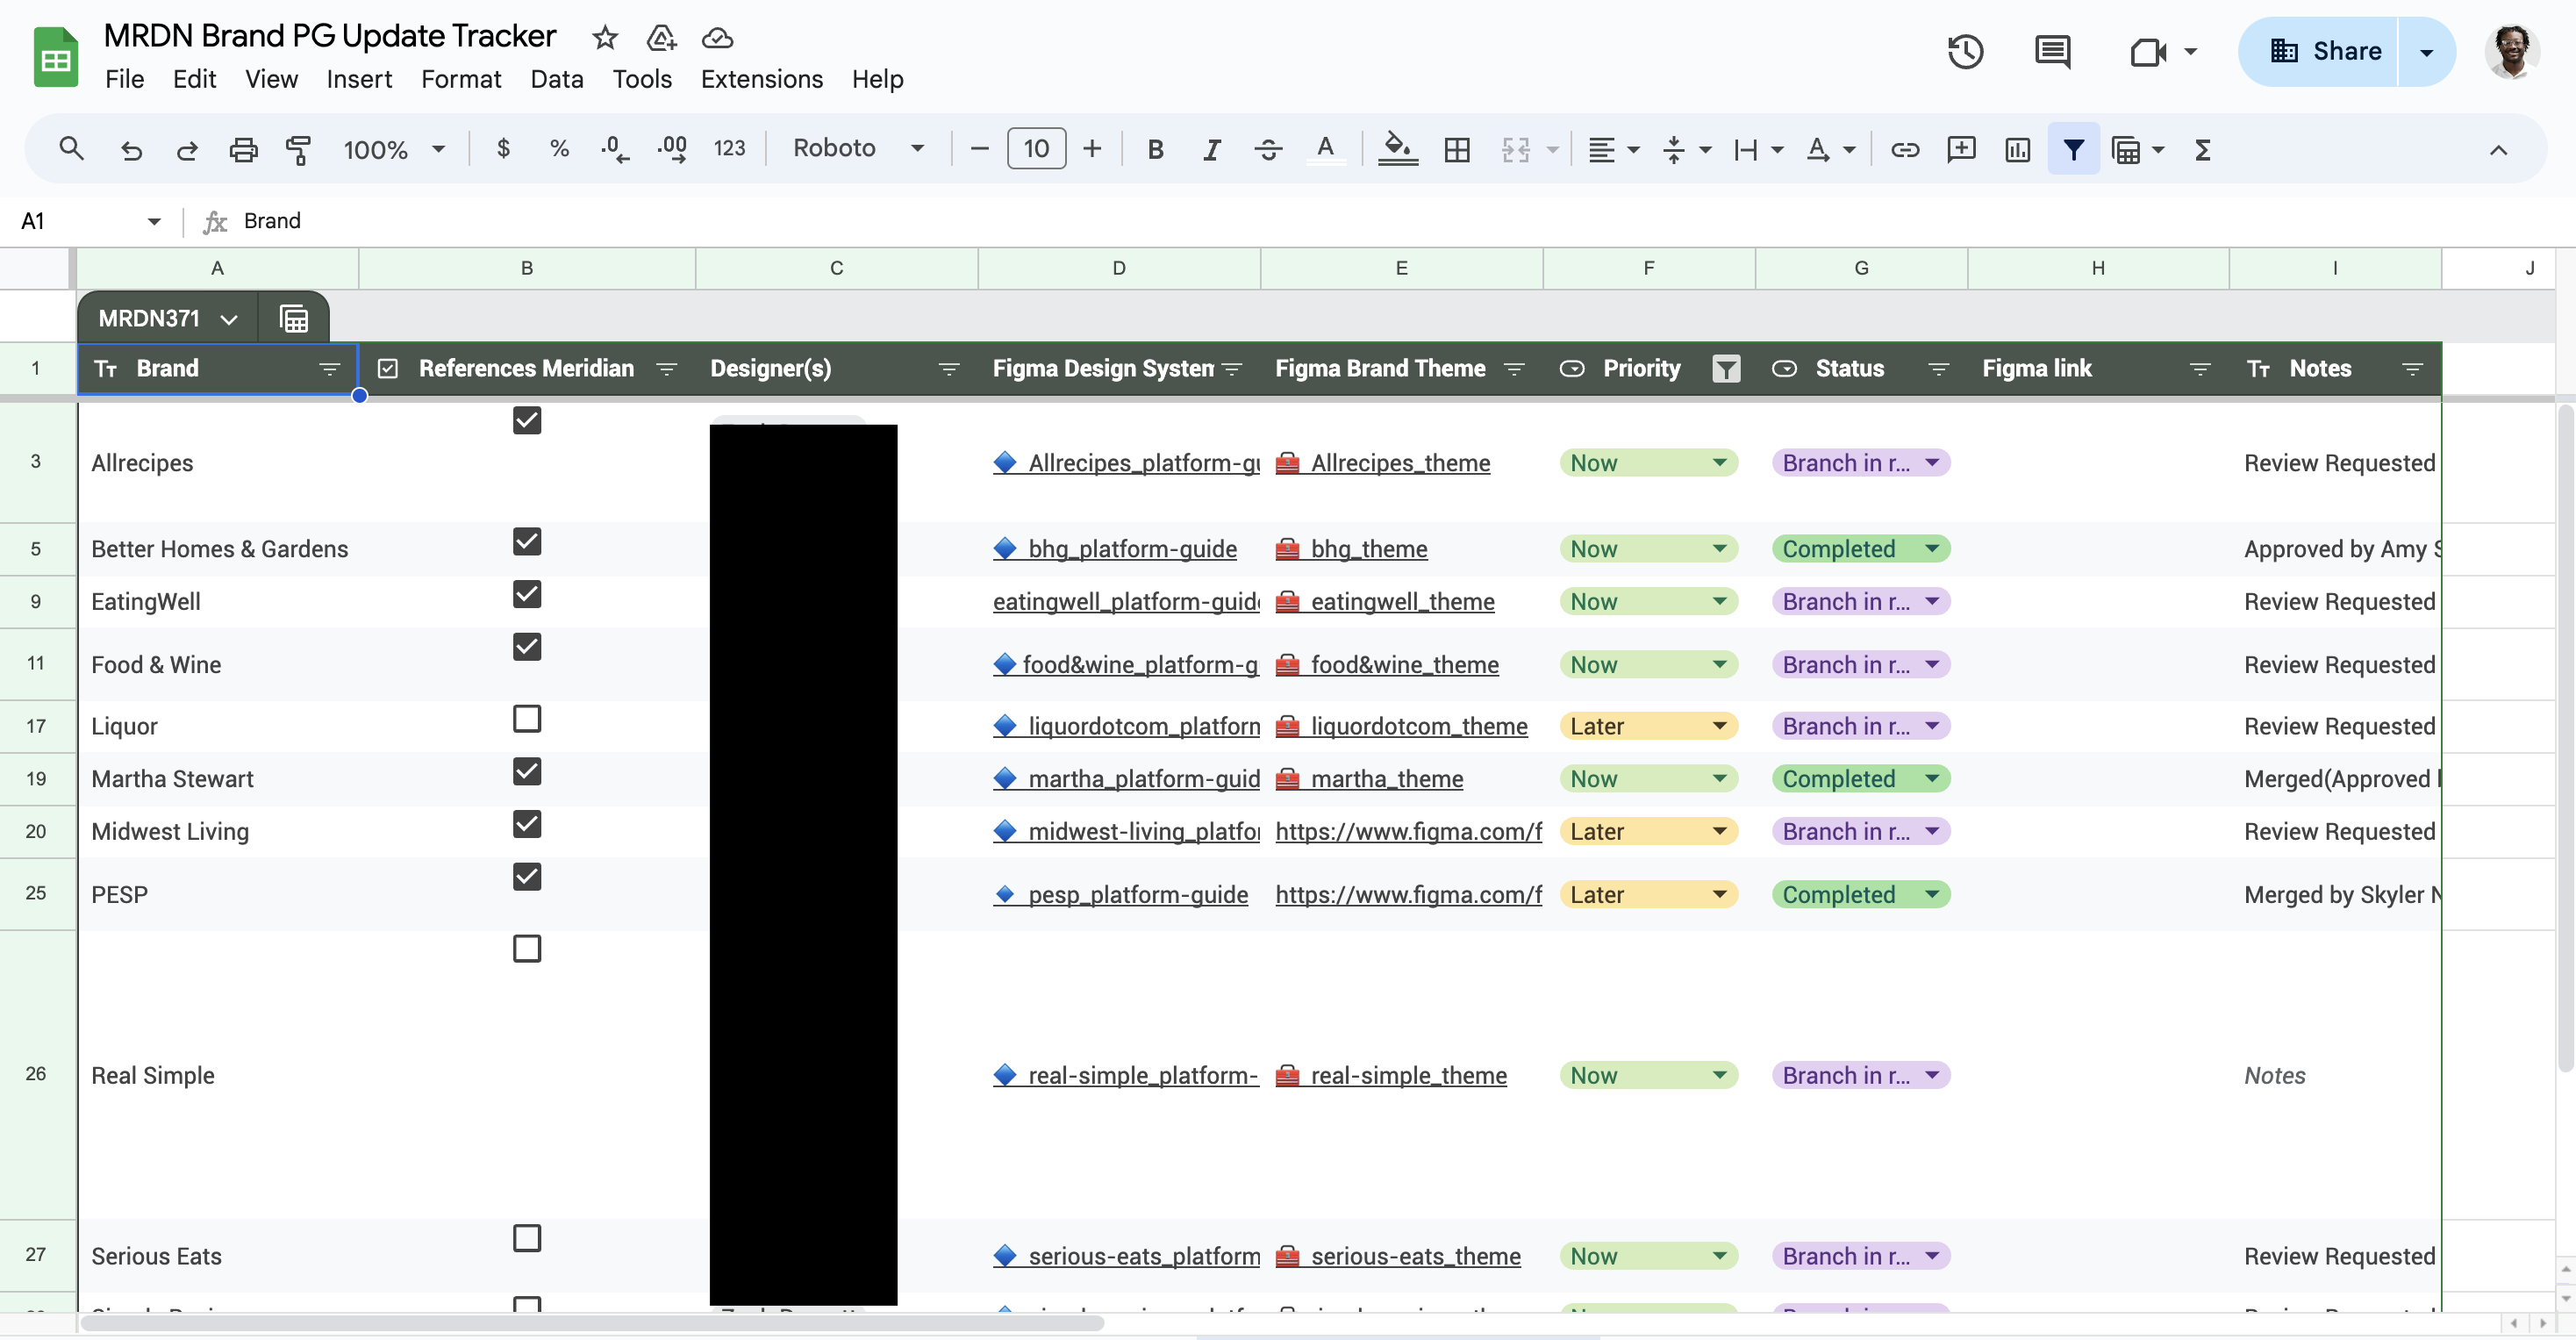Toggle the filter funnel toolbar icon
Screen dimensions: 2576x1340
click(2073, 150)
